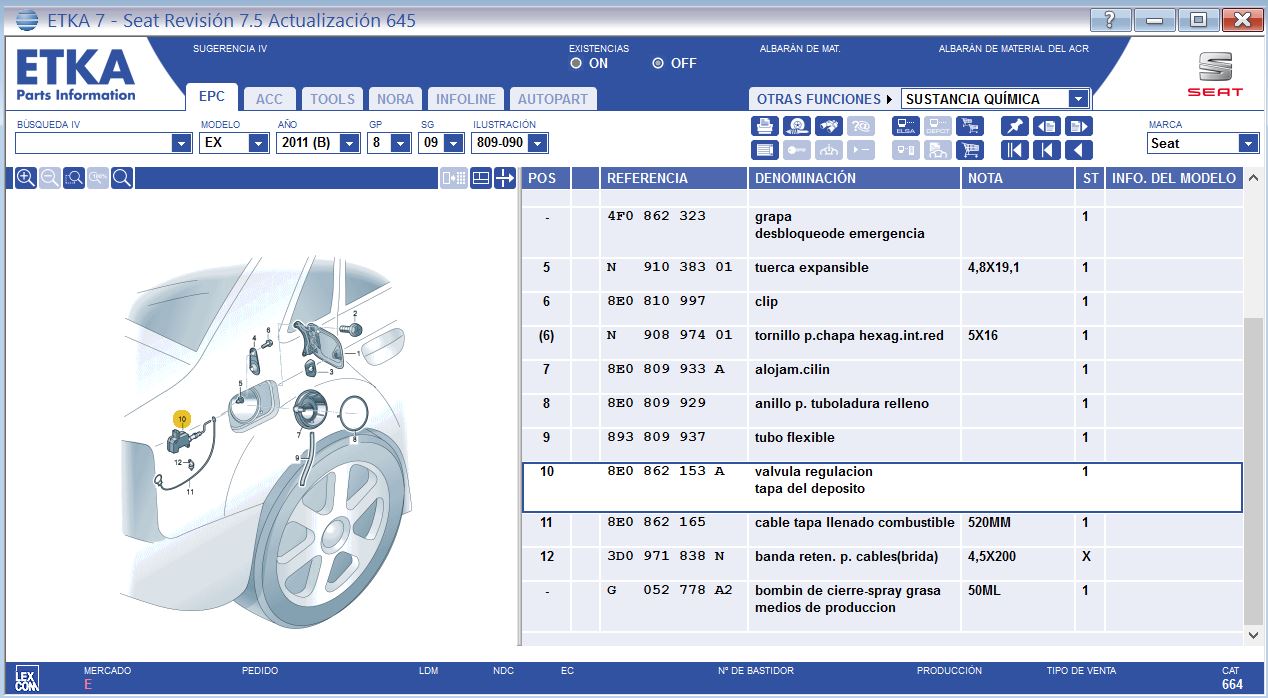Click the INFO. DEL MODELO column header
1268x698 pixels.
1174,178
